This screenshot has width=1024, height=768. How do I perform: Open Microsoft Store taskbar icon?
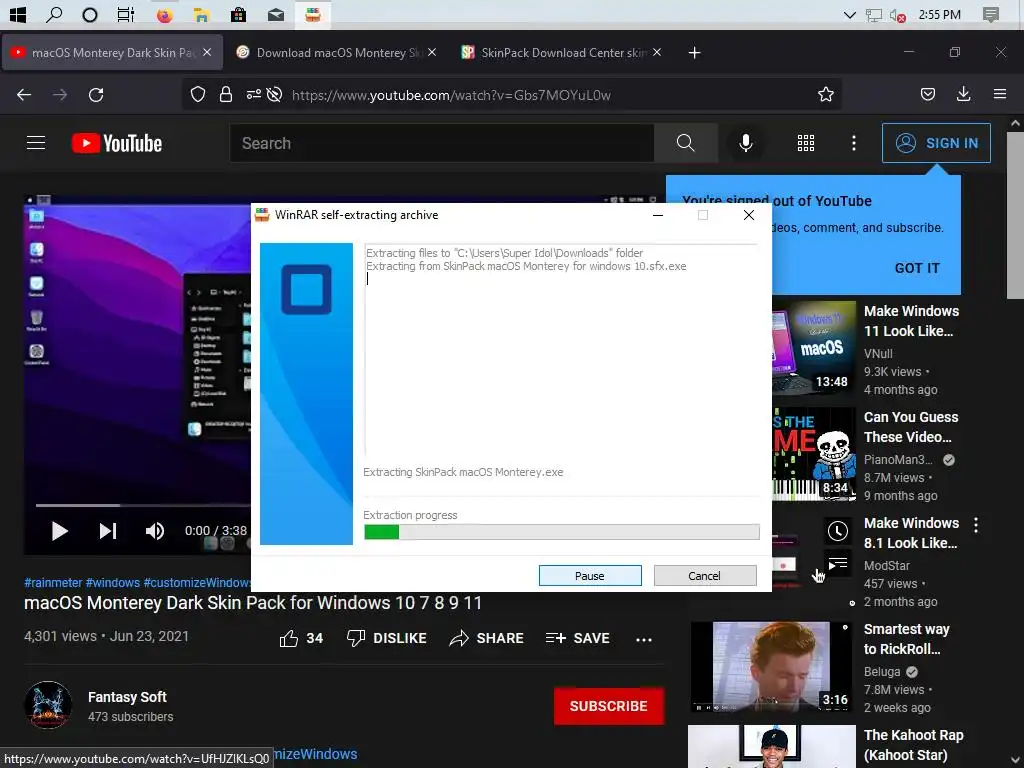(x=238, y=14)
